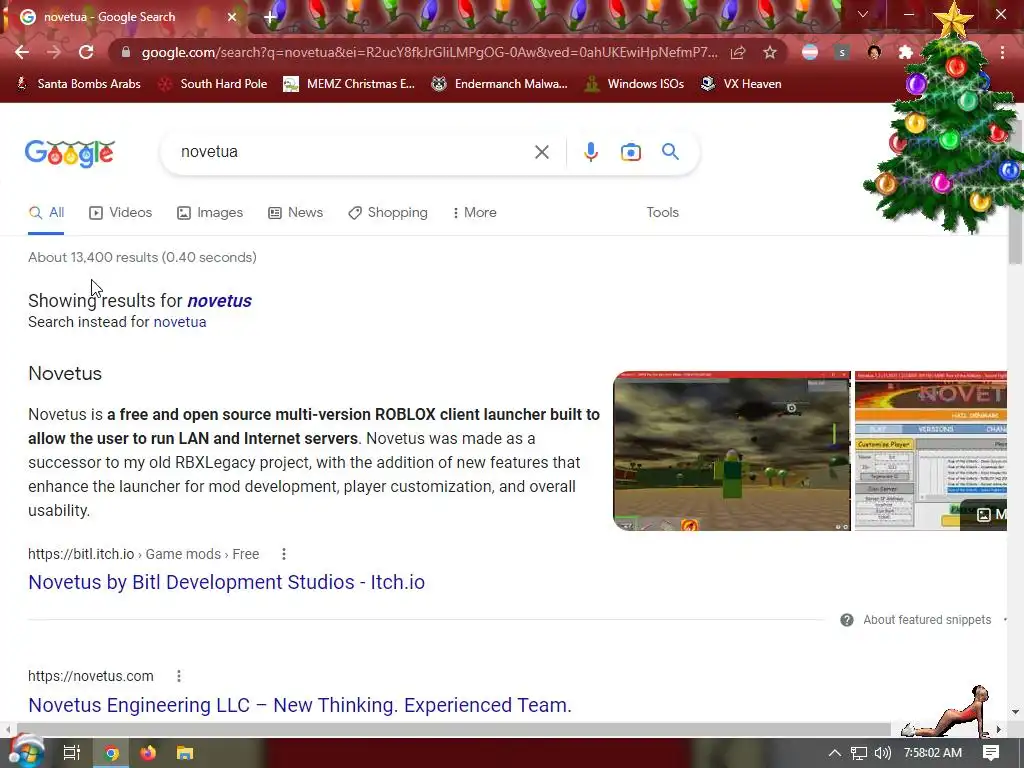Search by image with camera icon
This screenshot has height=768, width=1024.
point(630,152)
